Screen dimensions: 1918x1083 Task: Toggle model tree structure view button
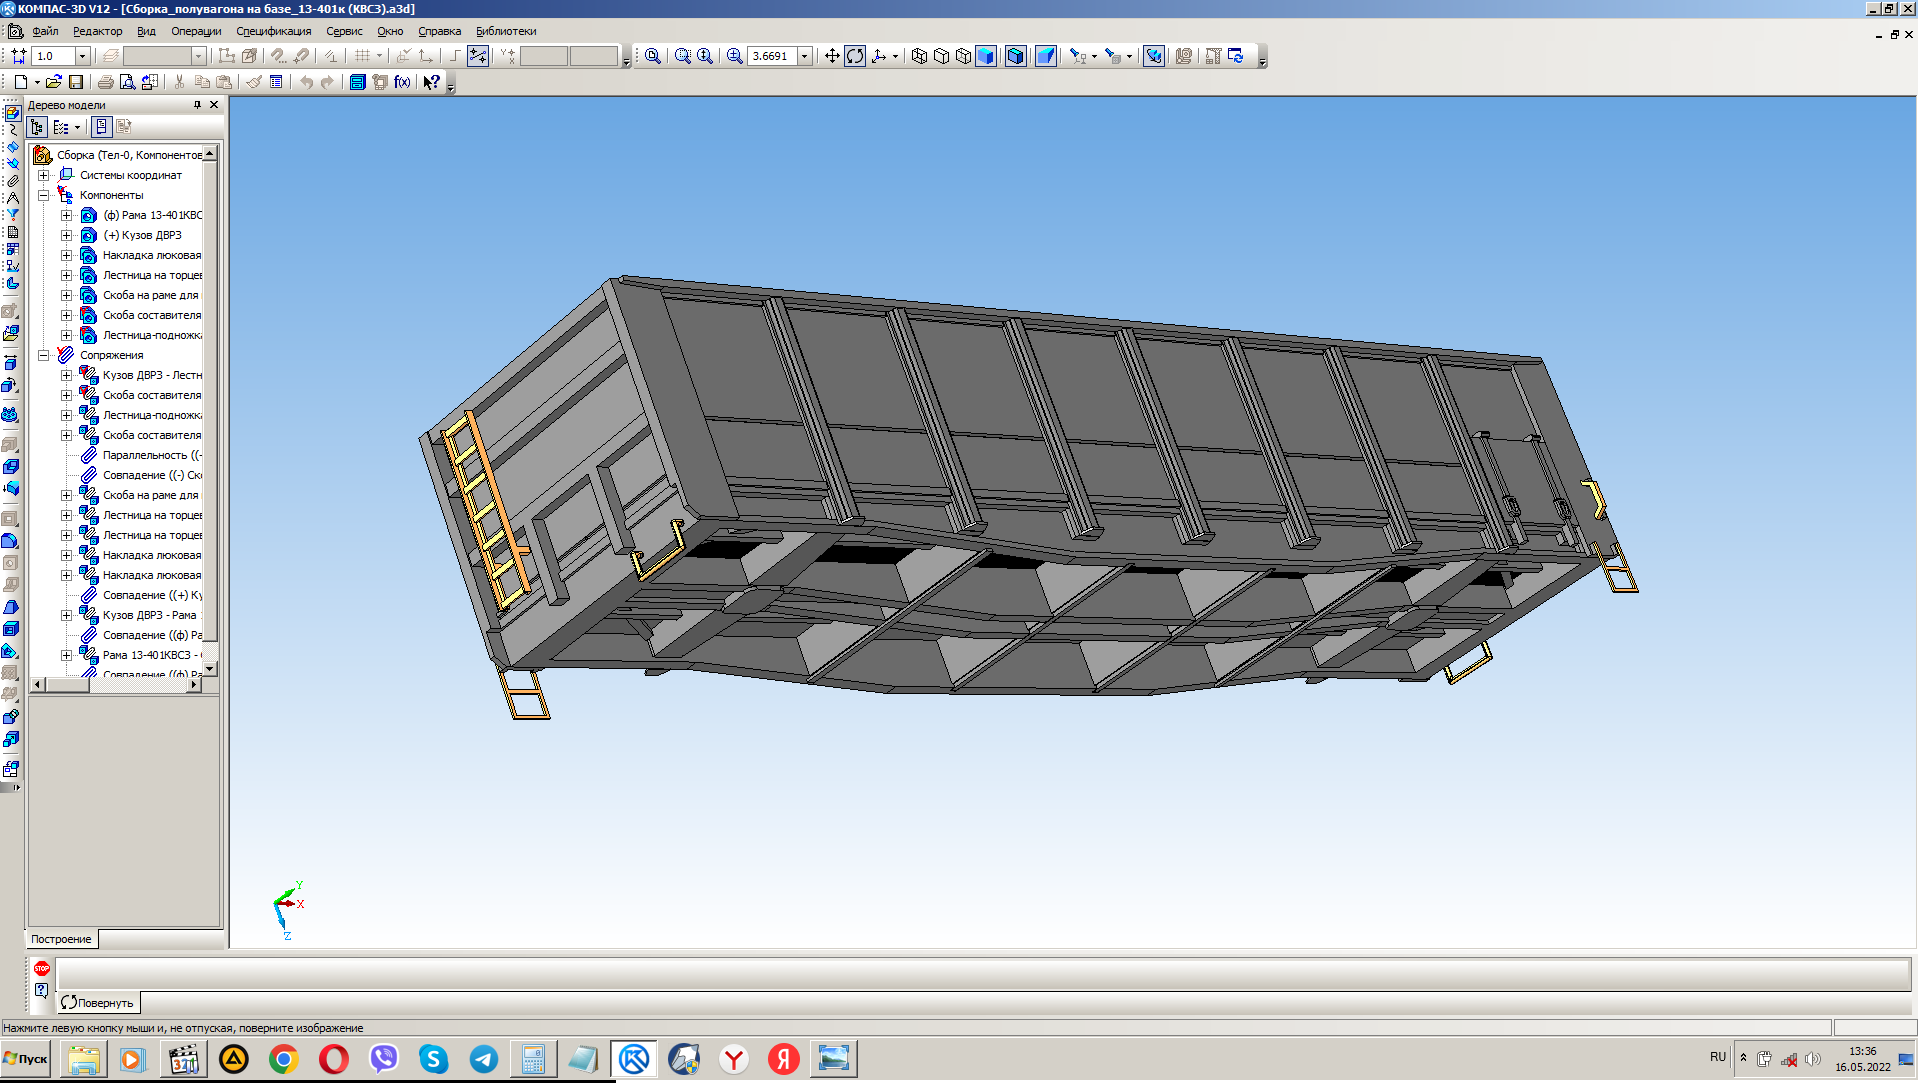coord(37,127)
